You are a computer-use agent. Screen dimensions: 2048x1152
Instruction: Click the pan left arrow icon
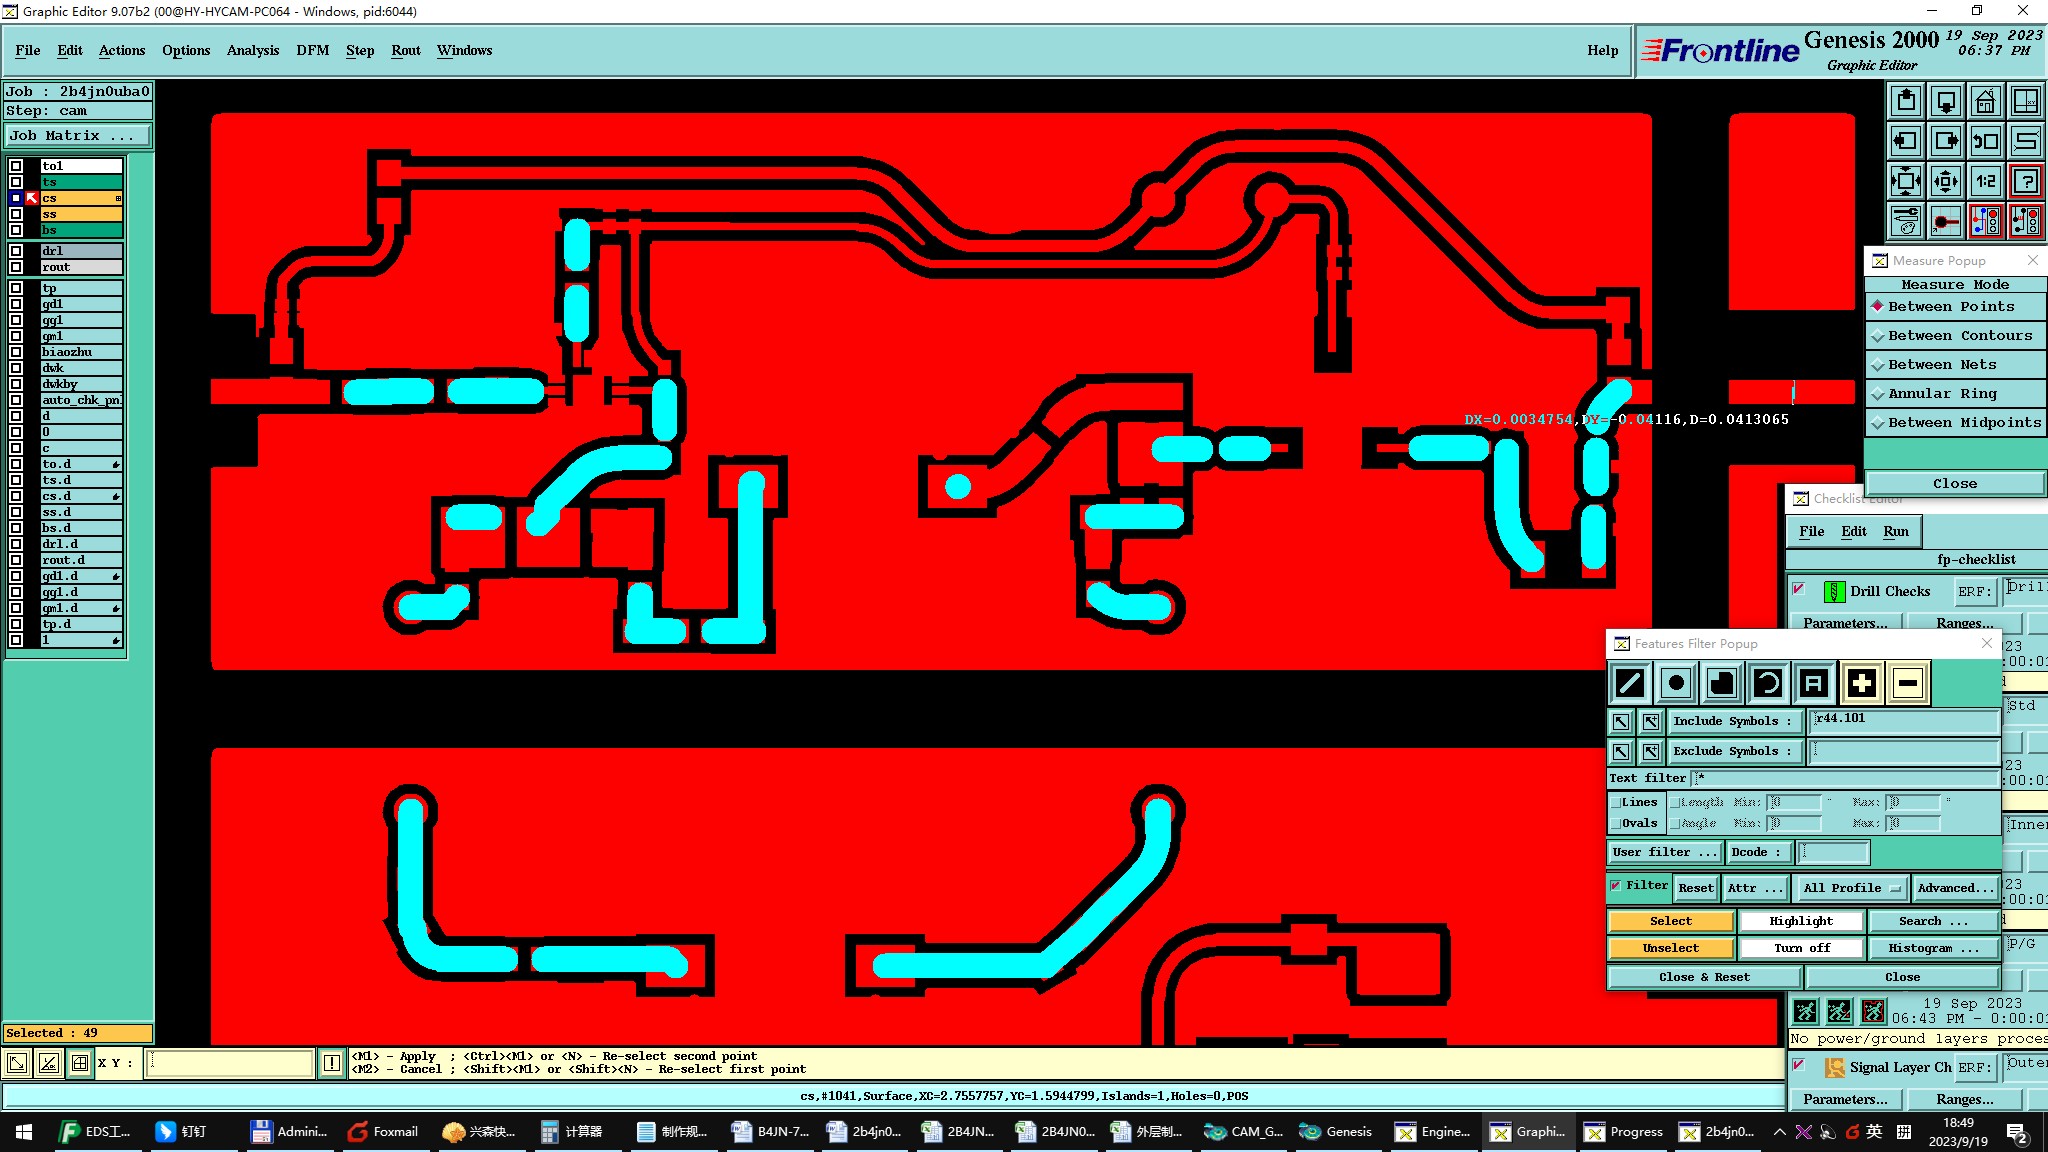coord(1906,141)
